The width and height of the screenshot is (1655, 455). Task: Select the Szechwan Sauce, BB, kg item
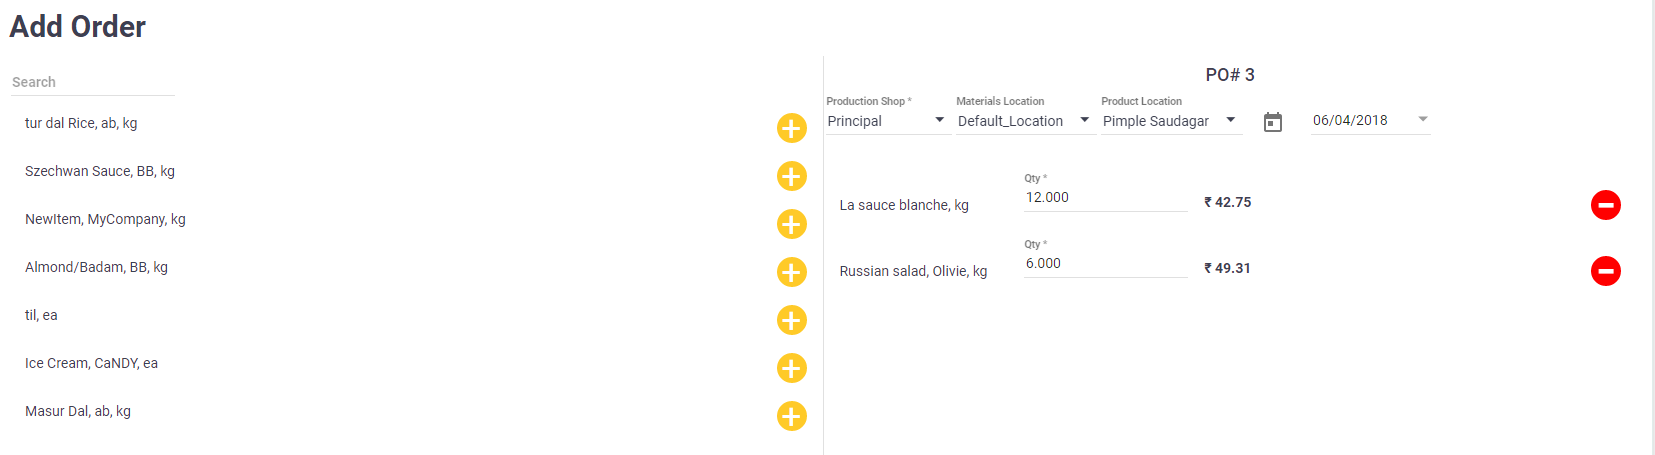(100, 171)
